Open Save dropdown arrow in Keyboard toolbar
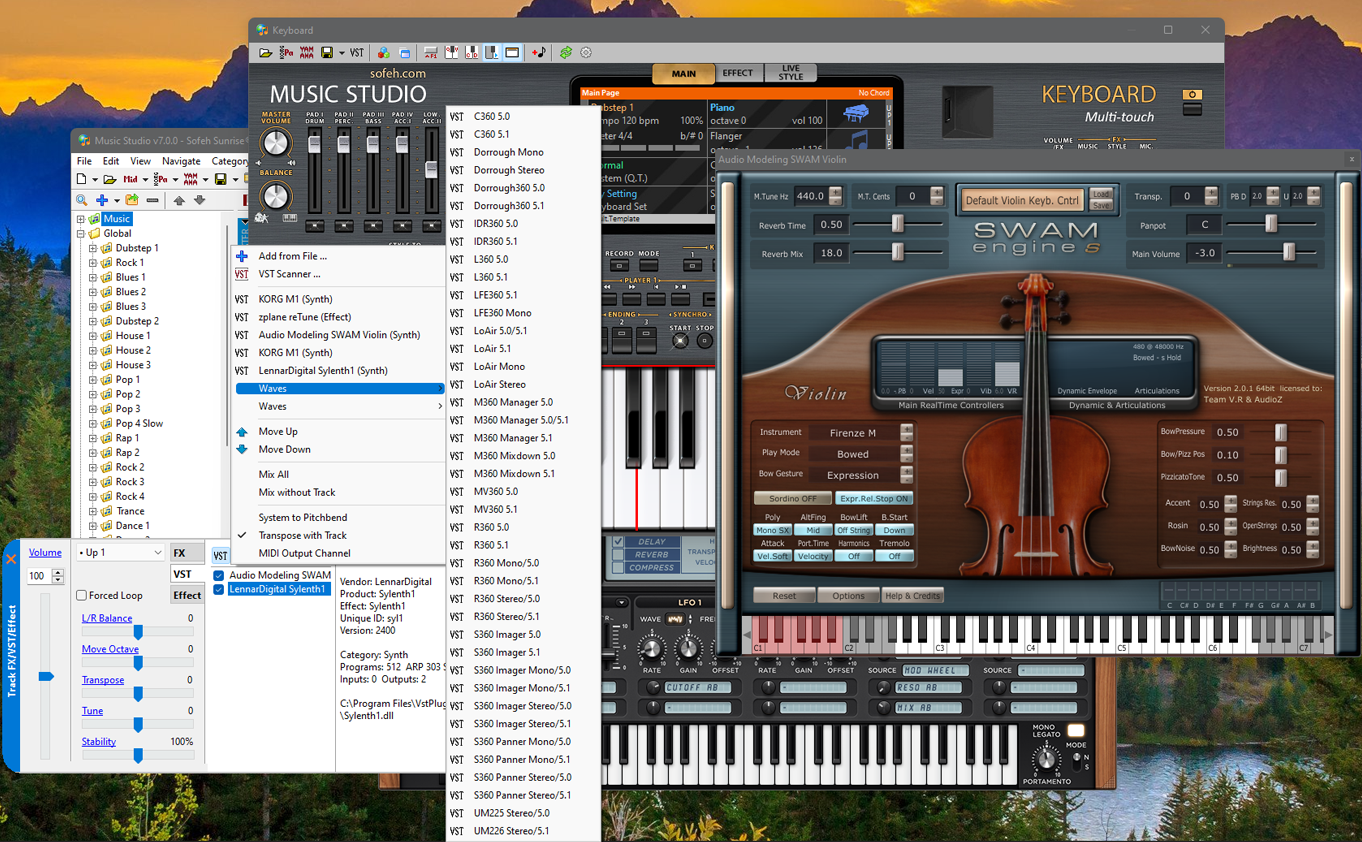This screenshot has width=1362, height=842. 342,52
